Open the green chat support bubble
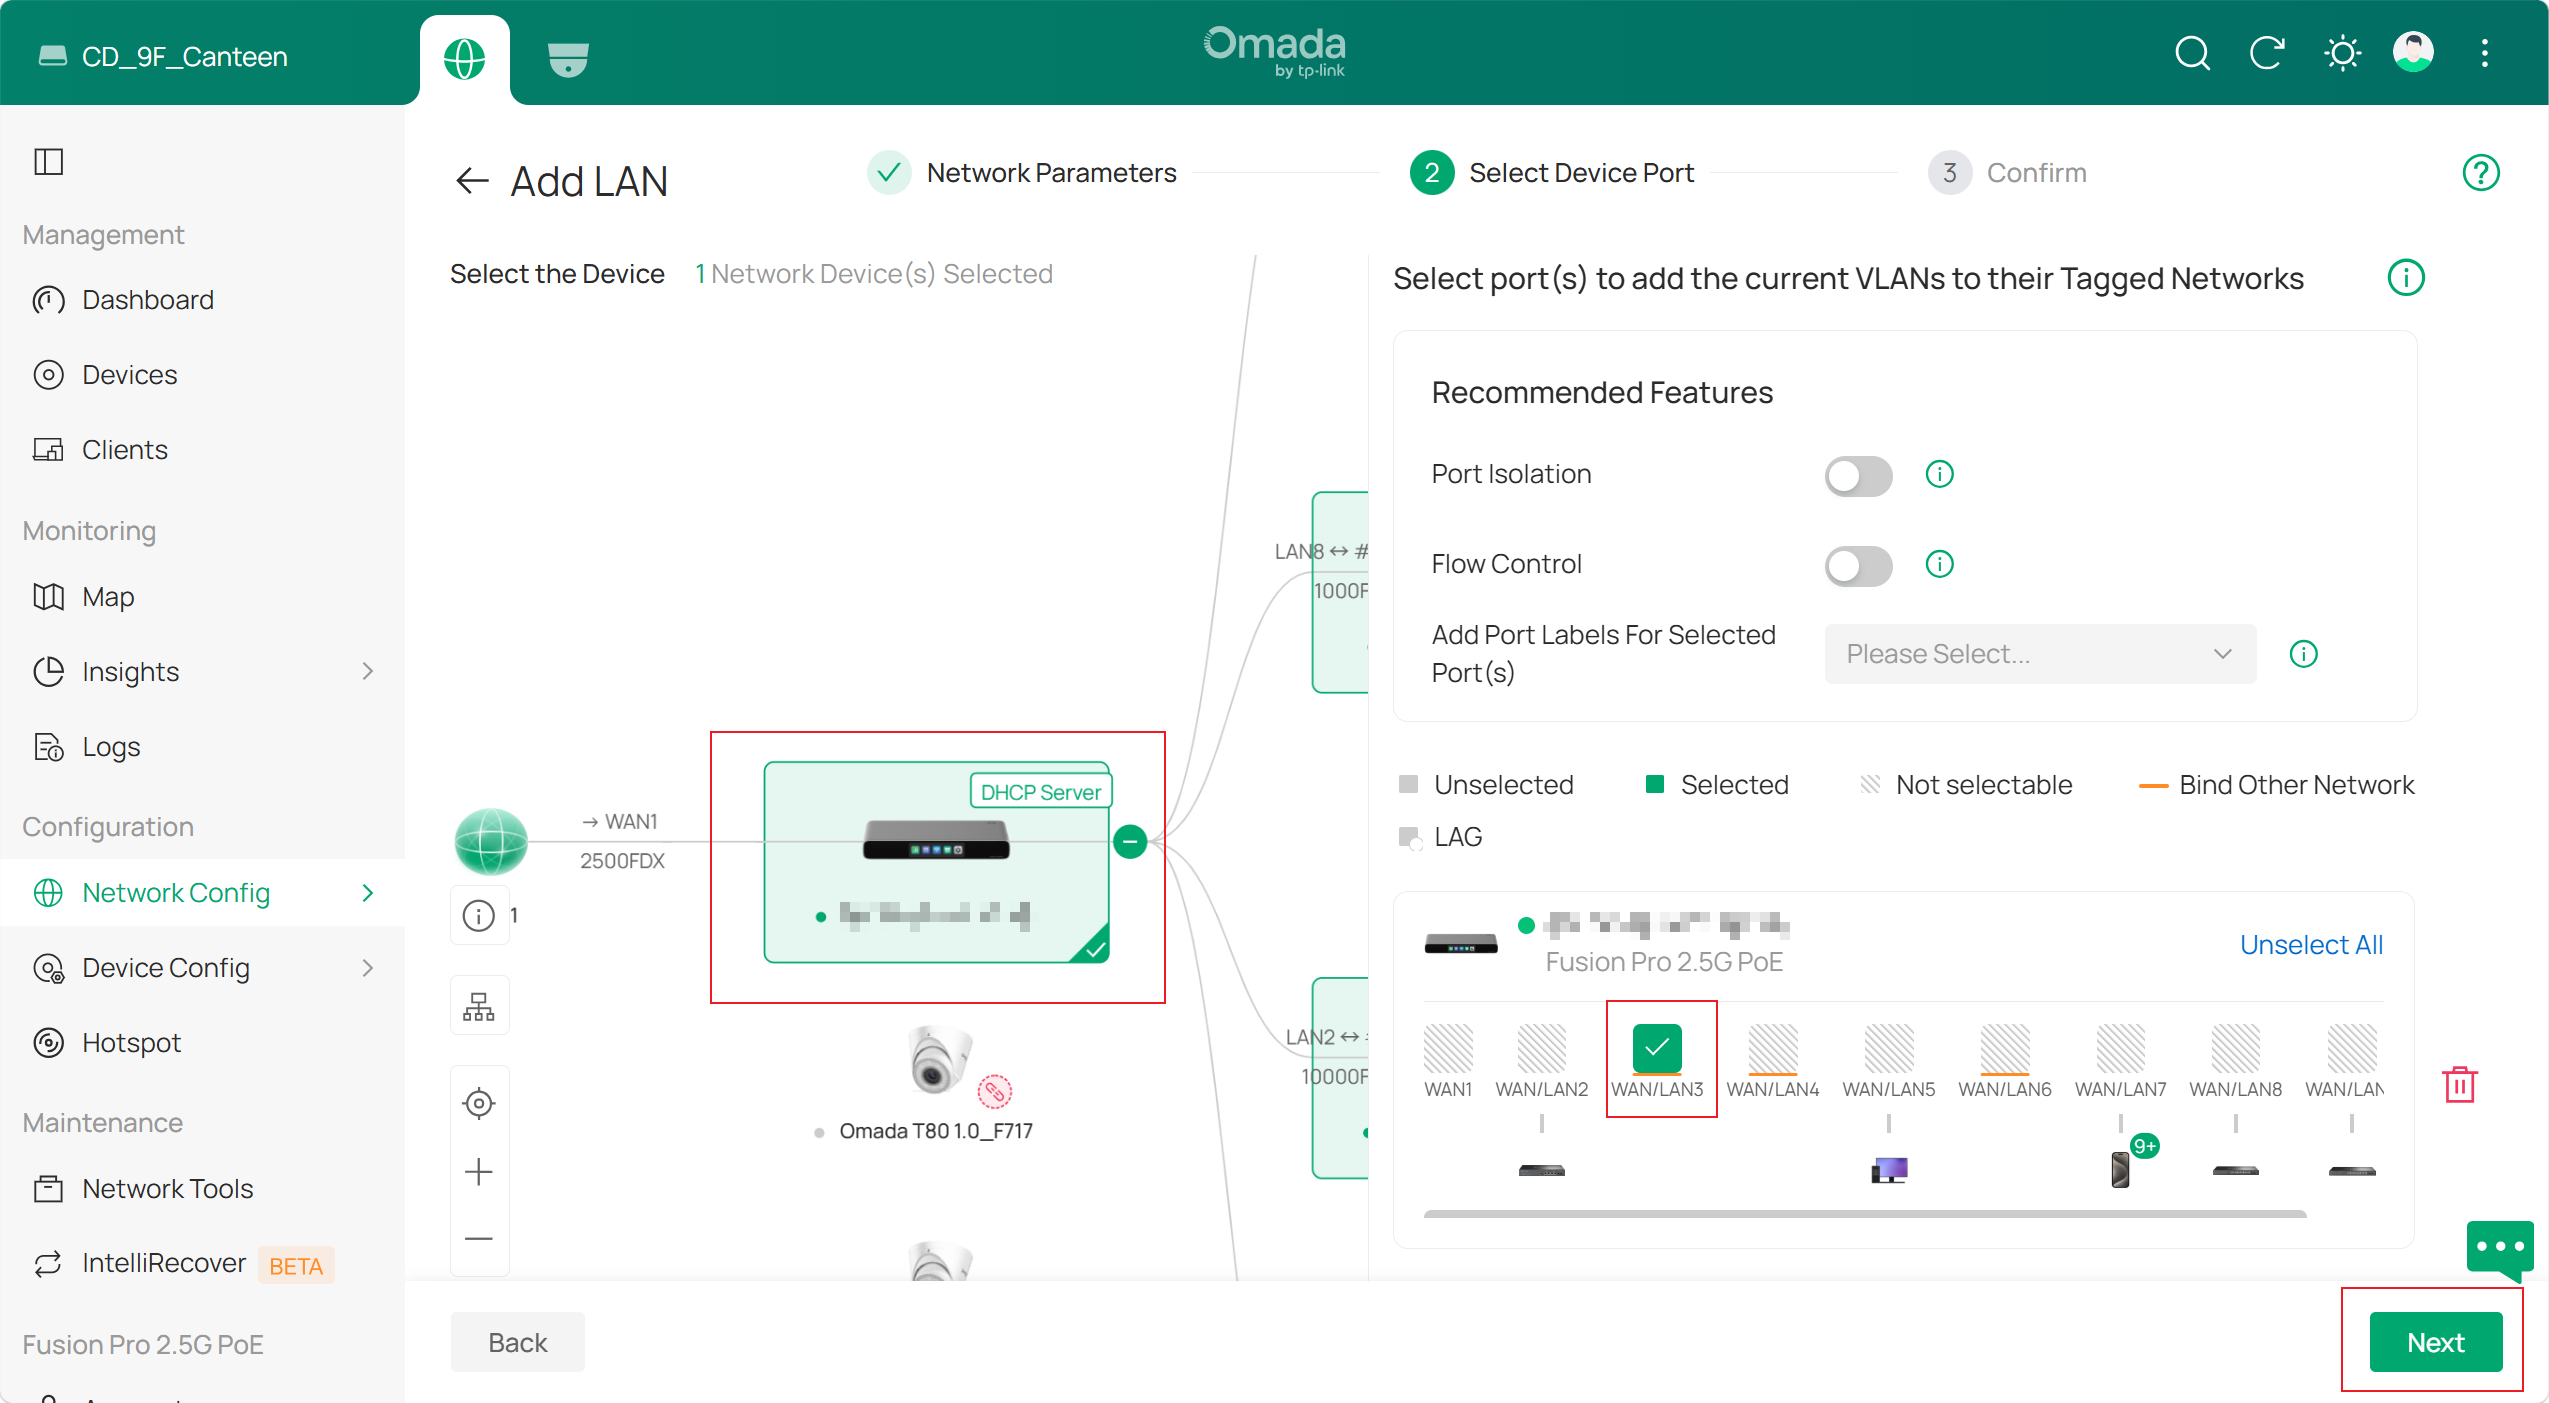 [x=2500, y=1249]
